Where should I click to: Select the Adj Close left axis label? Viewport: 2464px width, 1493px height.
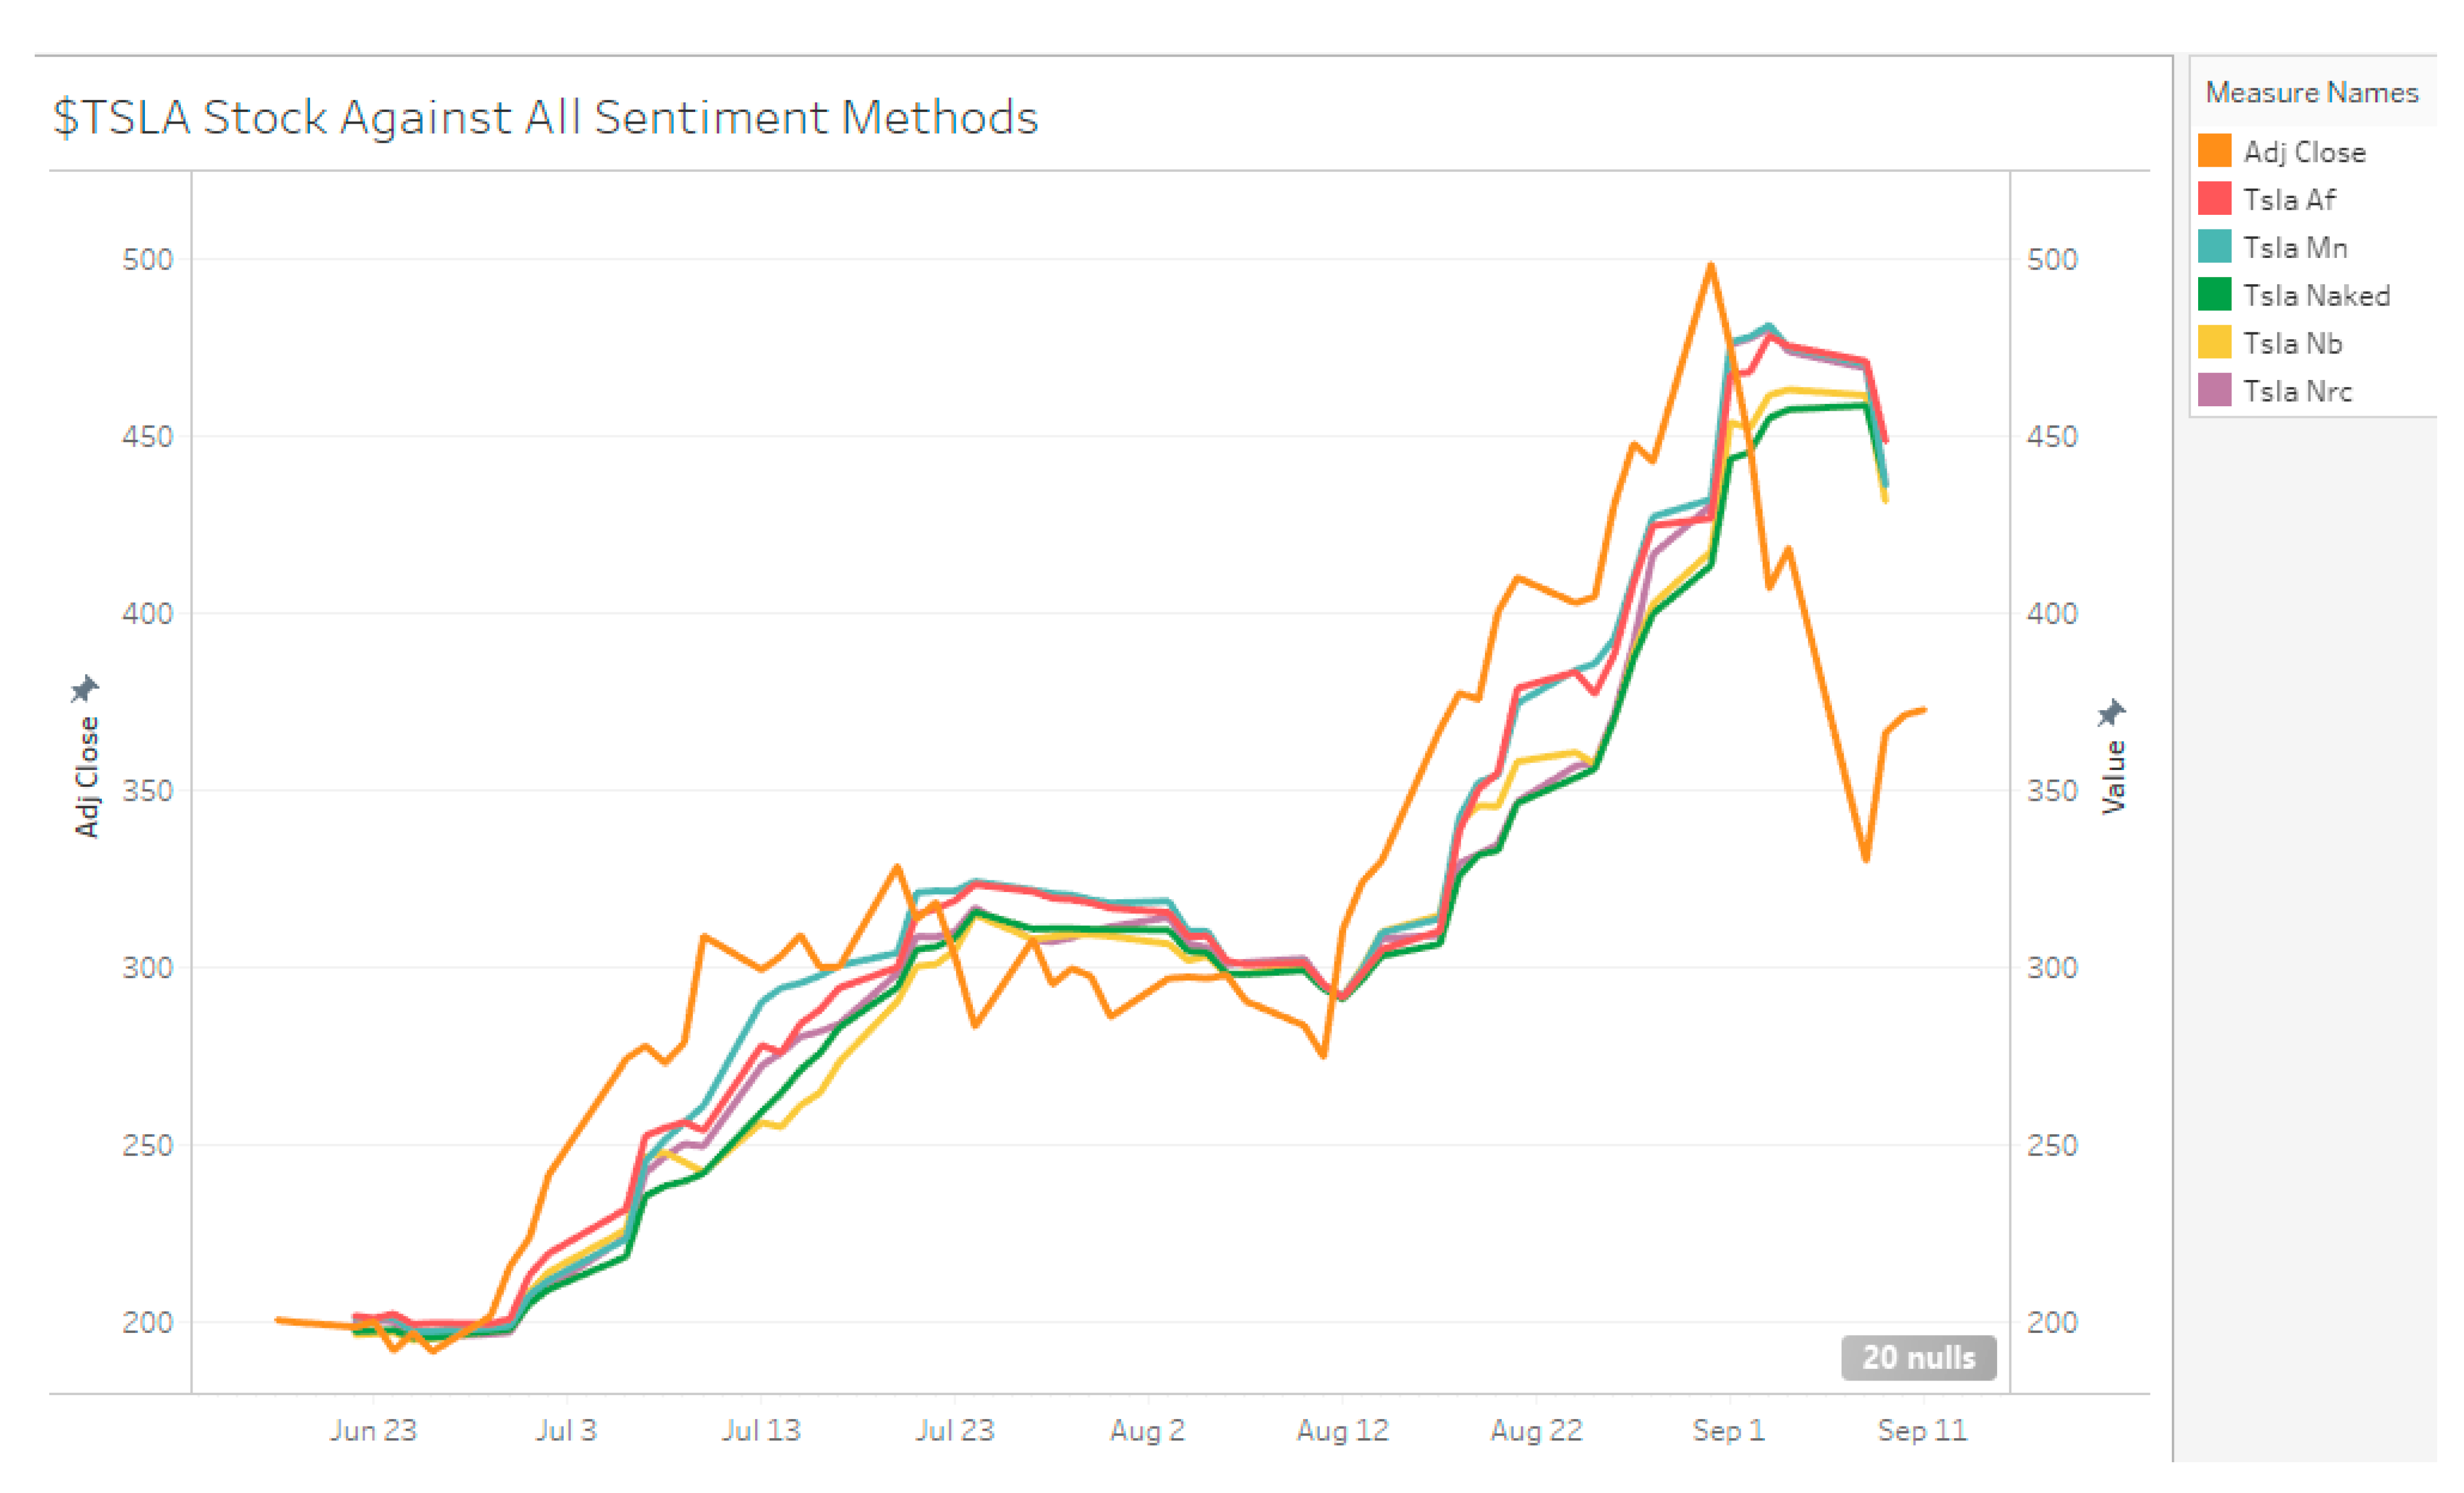point(88,777)
